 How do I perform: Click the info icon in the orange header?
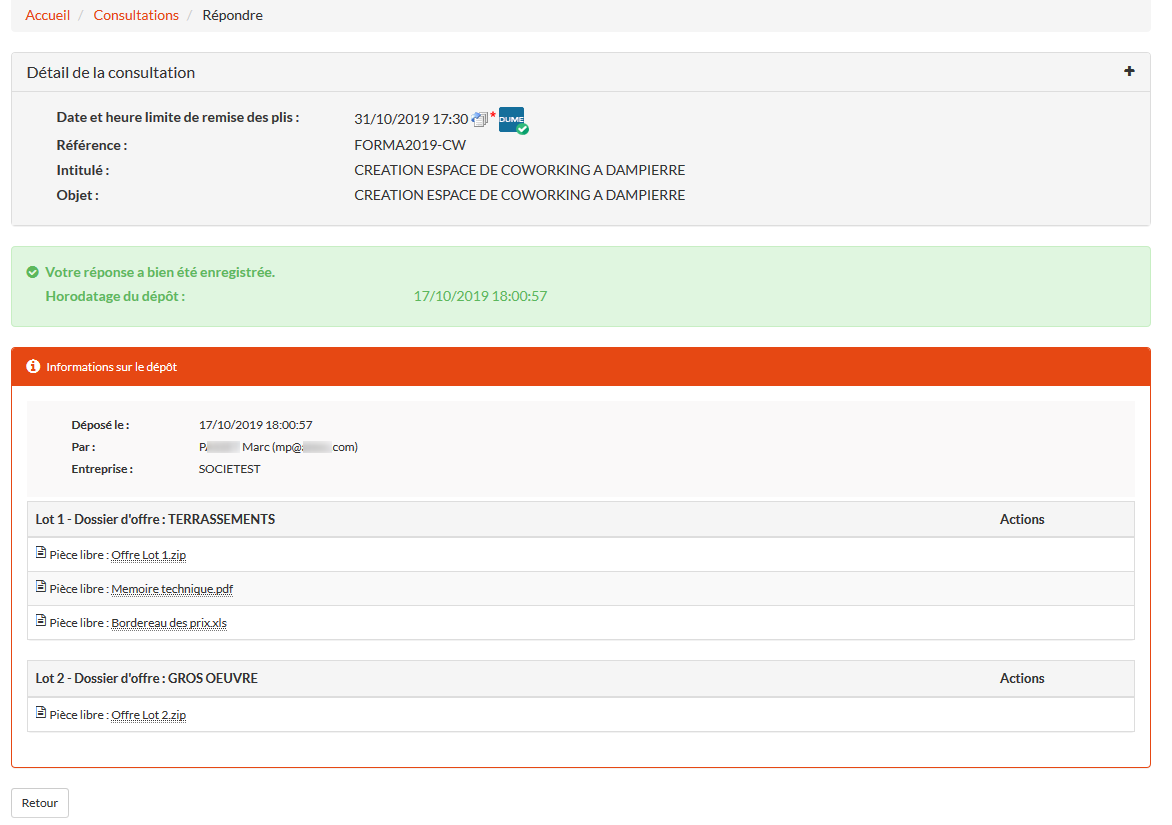point(33,367)
